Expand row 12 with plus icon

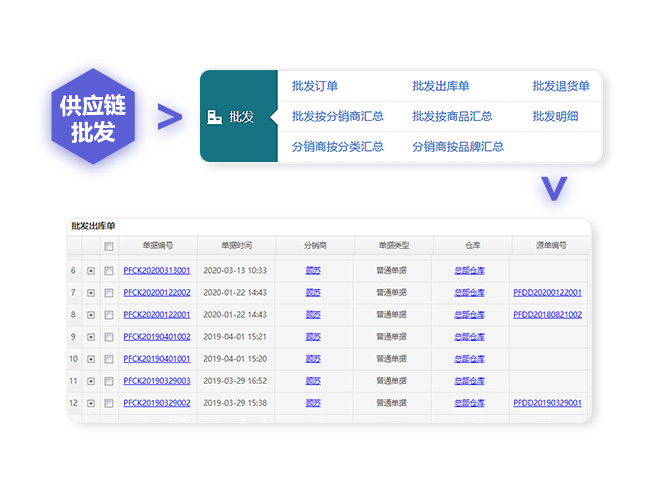pyautogui.click(x=91, y=403)
